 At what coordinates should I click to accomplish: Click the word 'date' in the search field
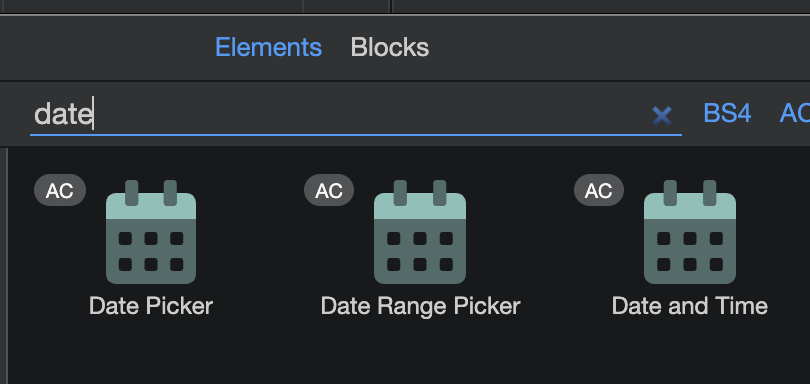pos(63,114)
